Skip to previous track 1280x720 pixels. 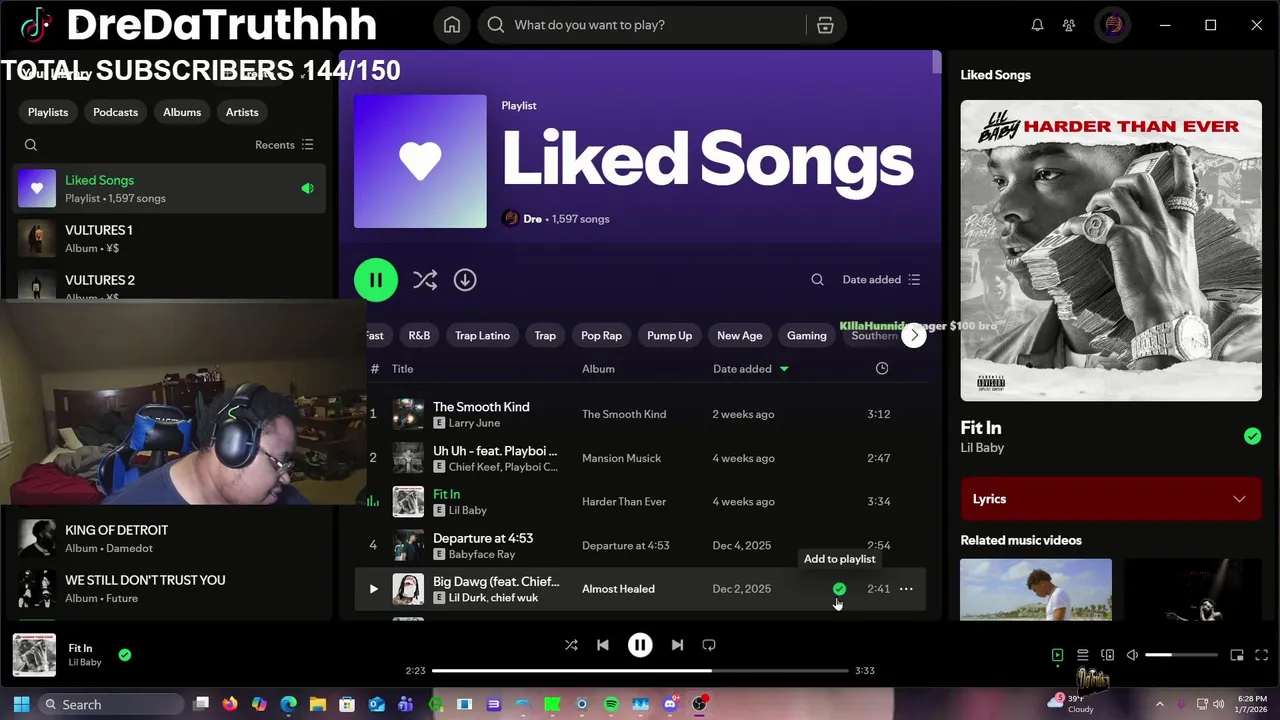603,645
